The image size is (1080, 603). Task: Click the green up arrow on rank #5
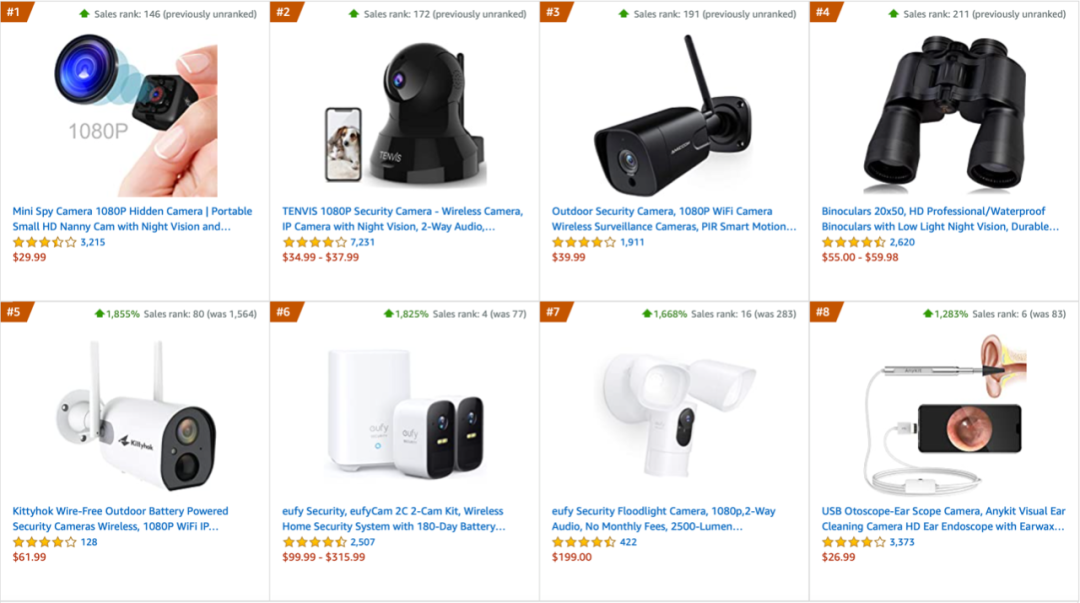[x=99, y=314]
